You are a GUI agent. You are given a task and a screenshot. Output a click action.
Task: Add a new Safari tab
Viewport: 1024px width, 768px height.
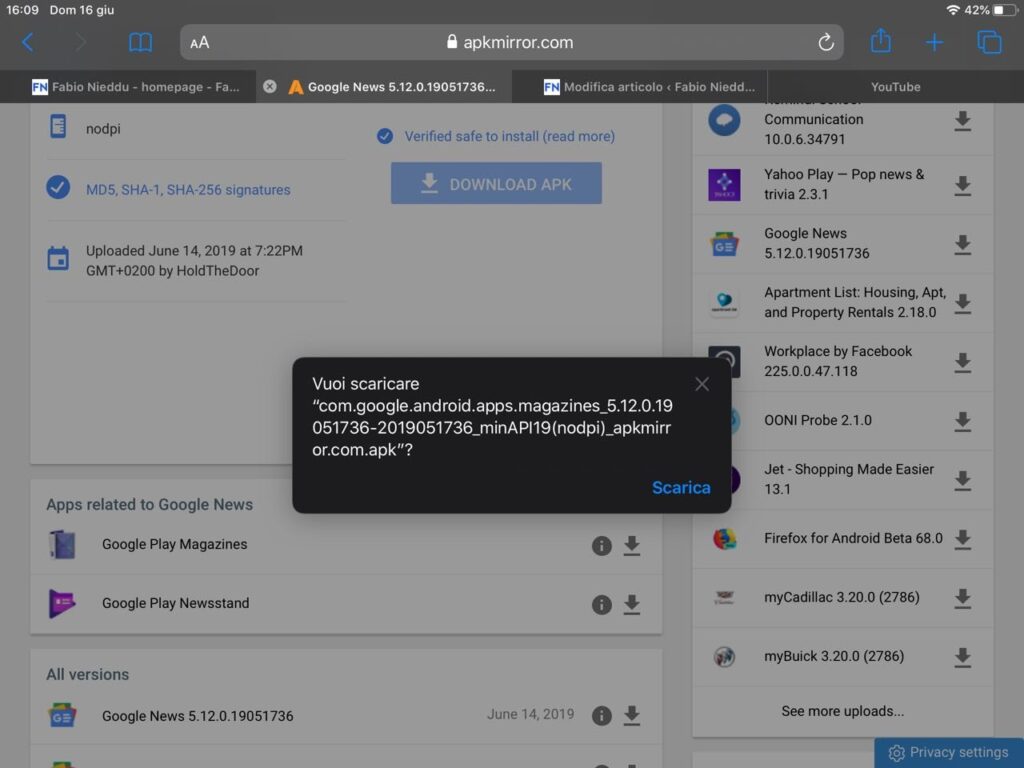tap(935, 42)
